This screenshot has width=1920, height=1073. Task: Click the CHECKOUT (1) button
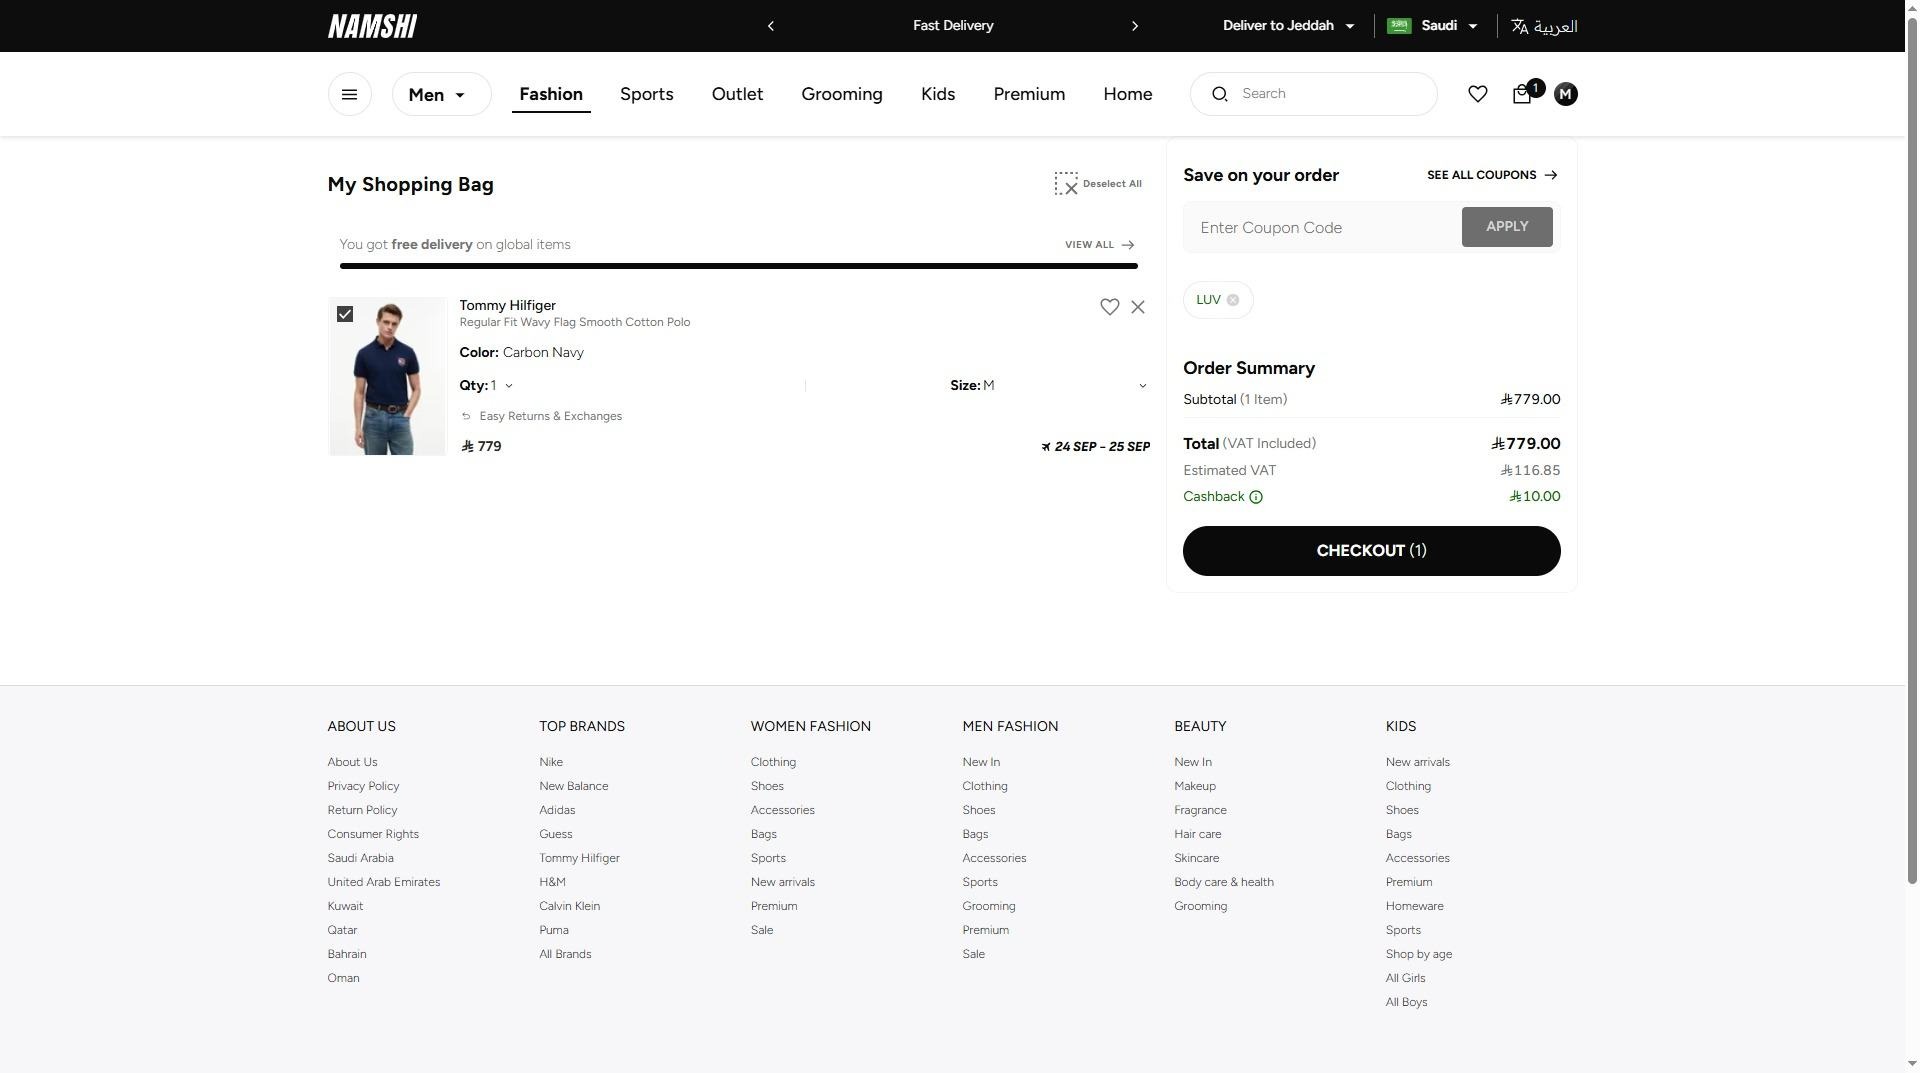(1371, 551)
